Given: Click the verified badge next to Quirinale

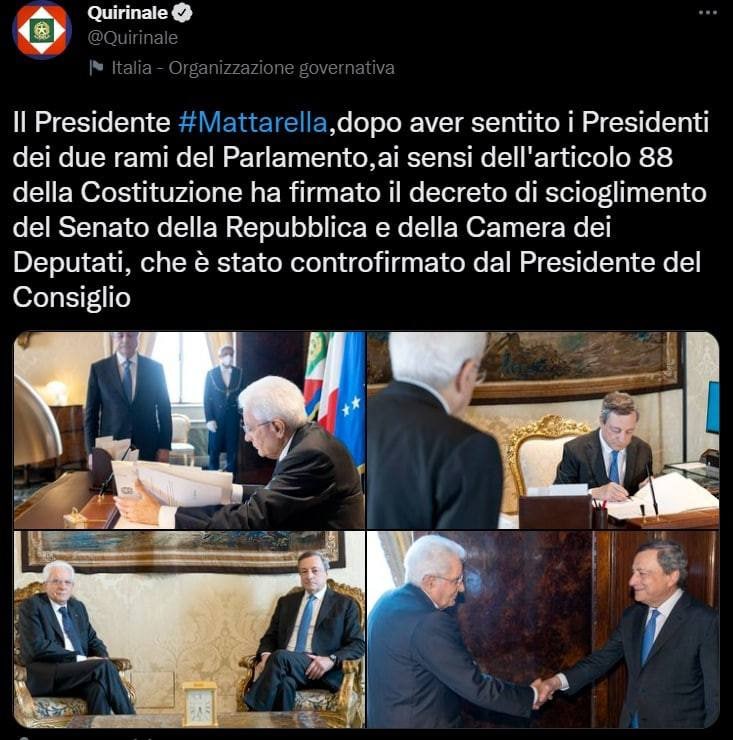Looking at the screenshot, I should click(182, 13).
